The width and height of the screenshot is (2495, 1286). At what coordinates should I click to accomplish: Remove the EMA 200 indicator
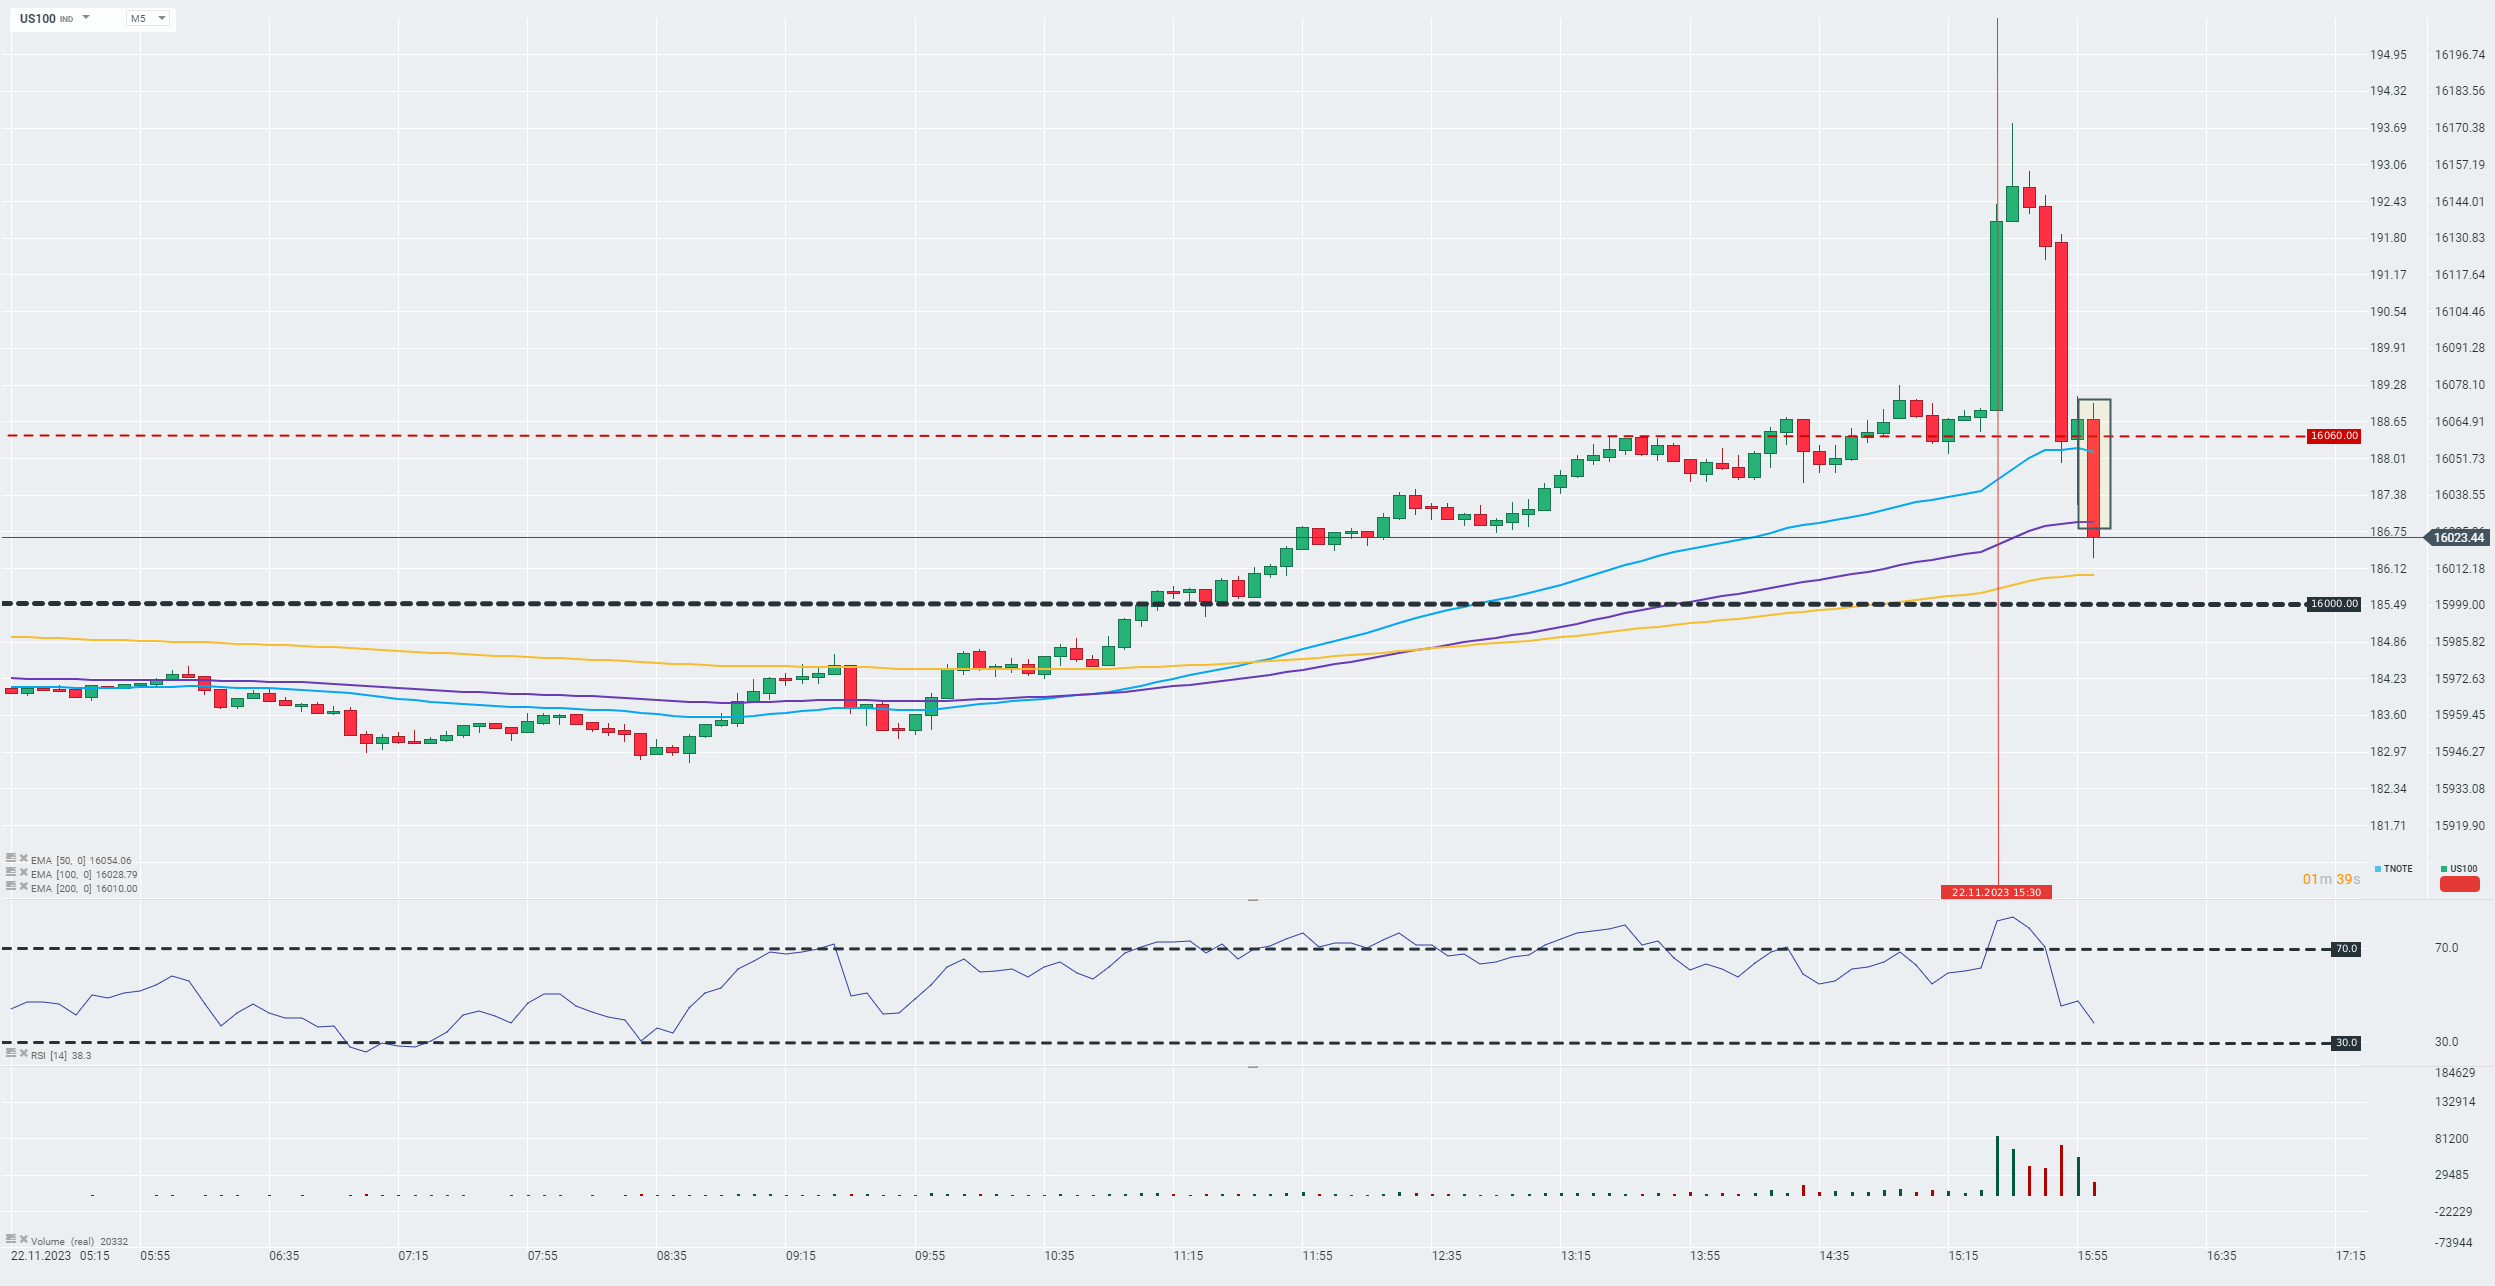point(23,887)
